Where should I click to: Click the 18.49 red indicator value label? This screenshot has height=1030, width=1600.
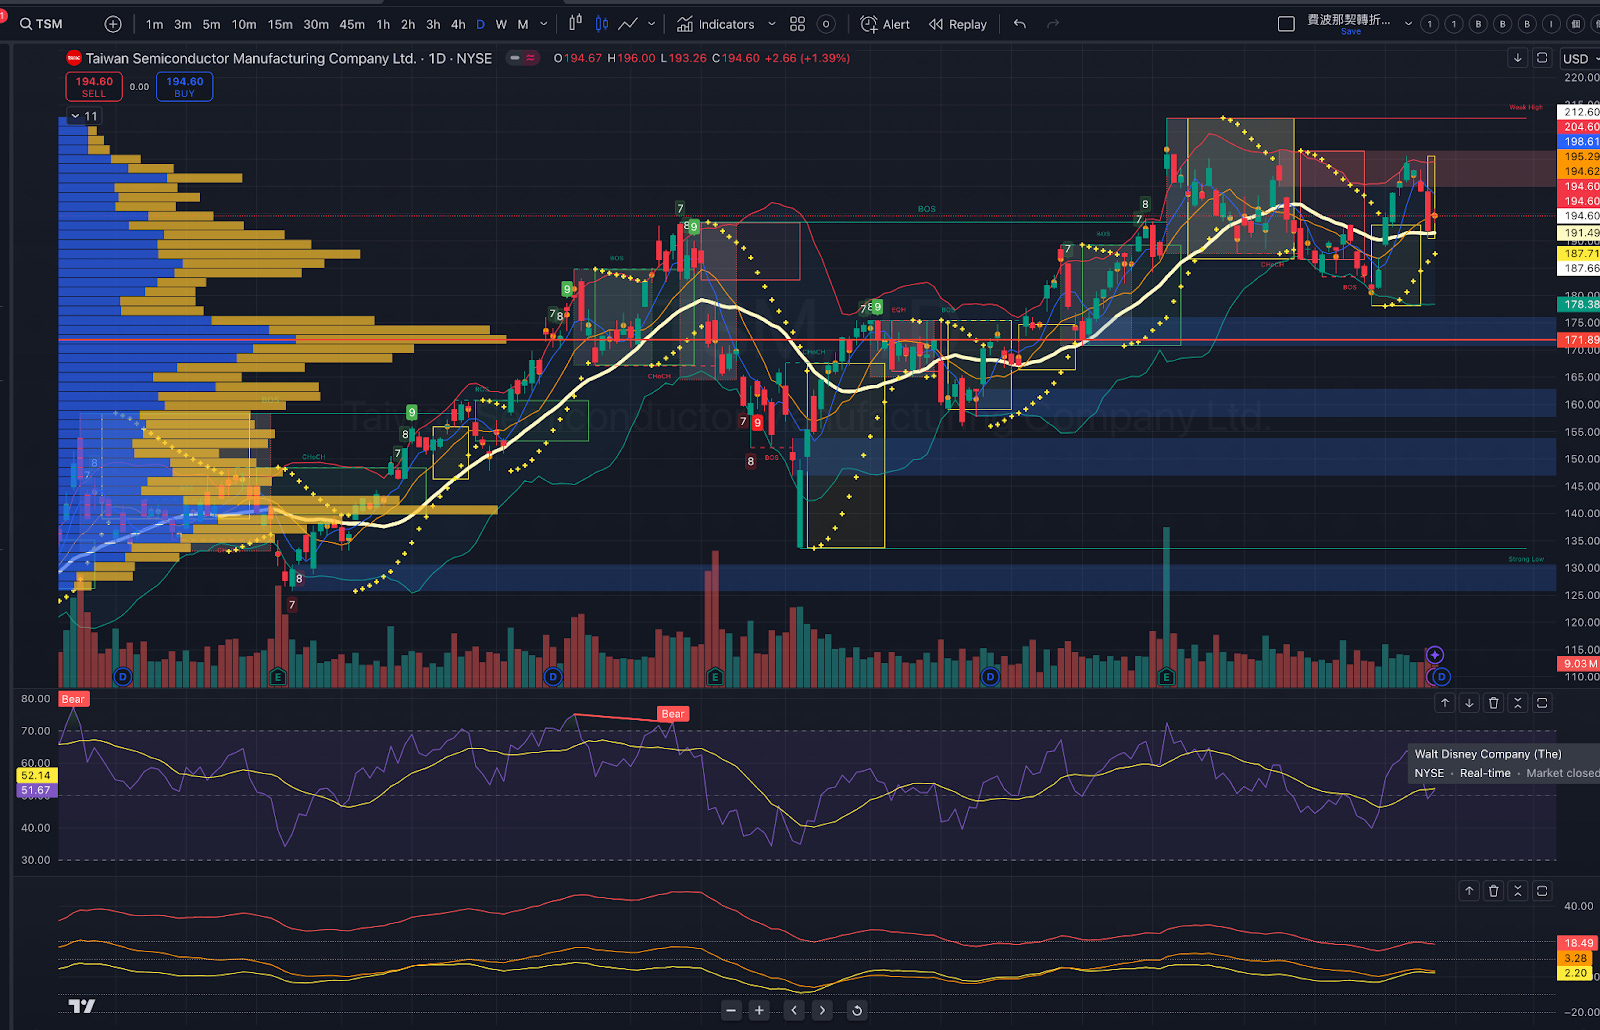coord(1578,943)
